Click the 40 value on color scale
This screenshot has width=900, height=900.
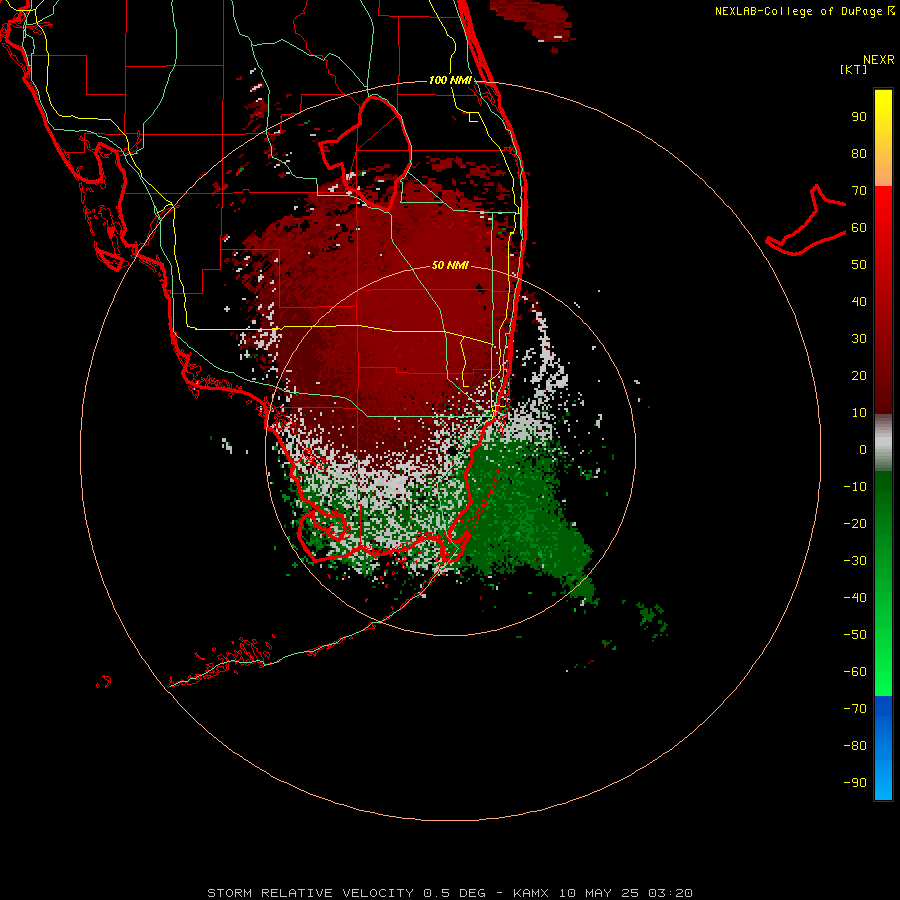click(x=859, y=301)
